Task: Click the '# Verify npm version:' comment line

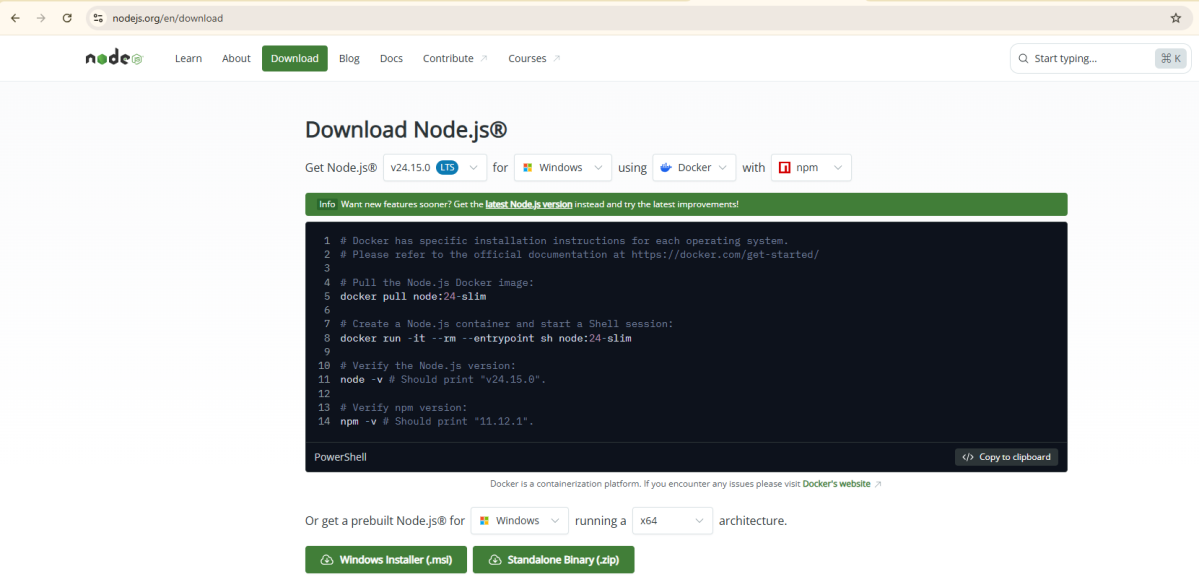Action: pos(404,408)
